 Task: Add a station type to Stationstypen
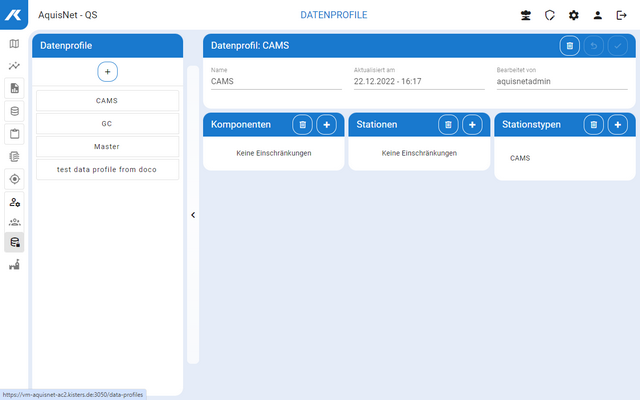pyautogui.click(x=618, y=125)
